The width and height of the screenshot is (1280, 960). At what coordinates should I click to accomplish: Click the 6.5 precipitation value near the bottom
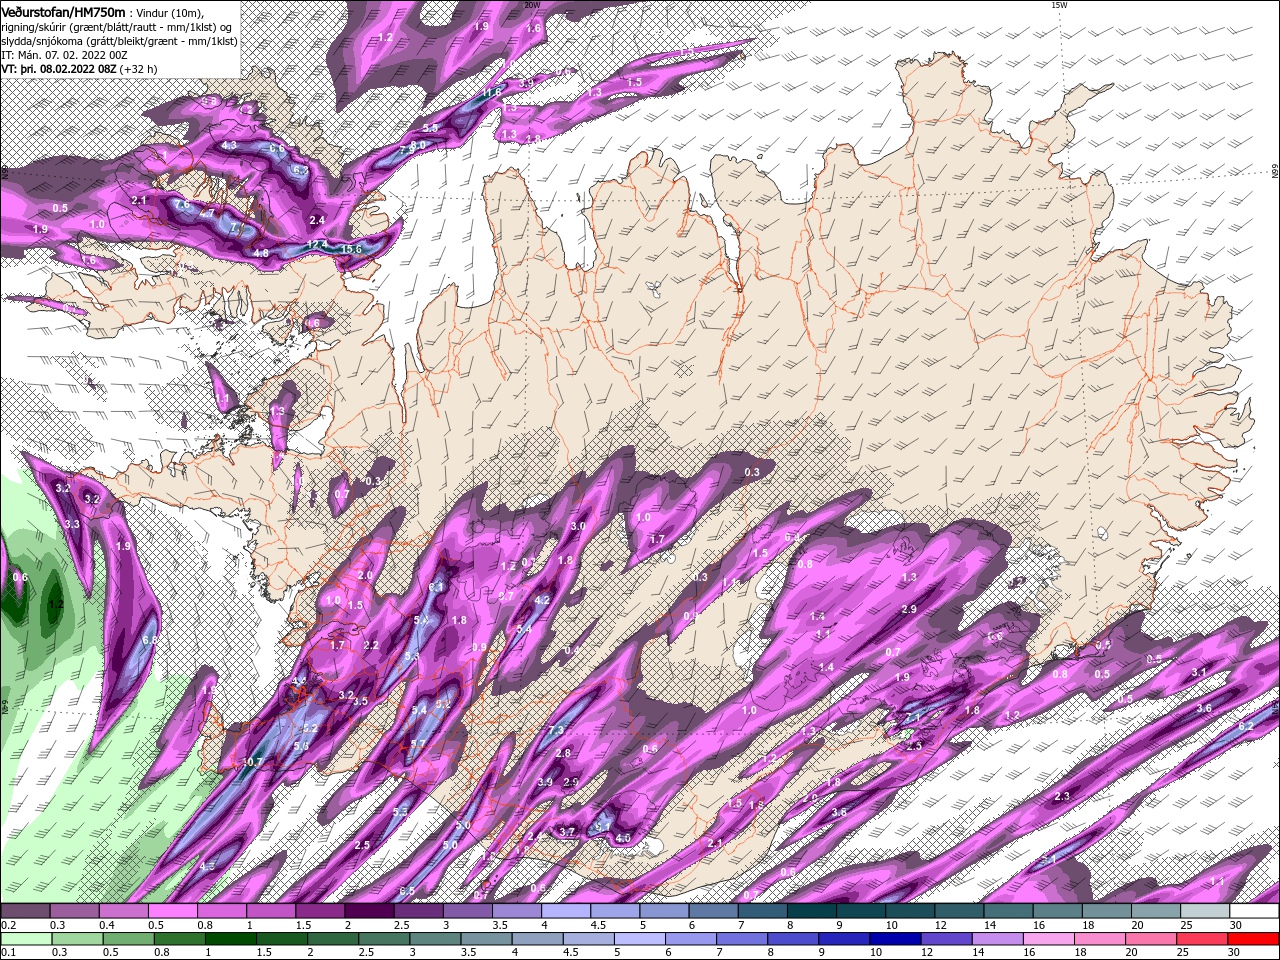pos(407,891)
